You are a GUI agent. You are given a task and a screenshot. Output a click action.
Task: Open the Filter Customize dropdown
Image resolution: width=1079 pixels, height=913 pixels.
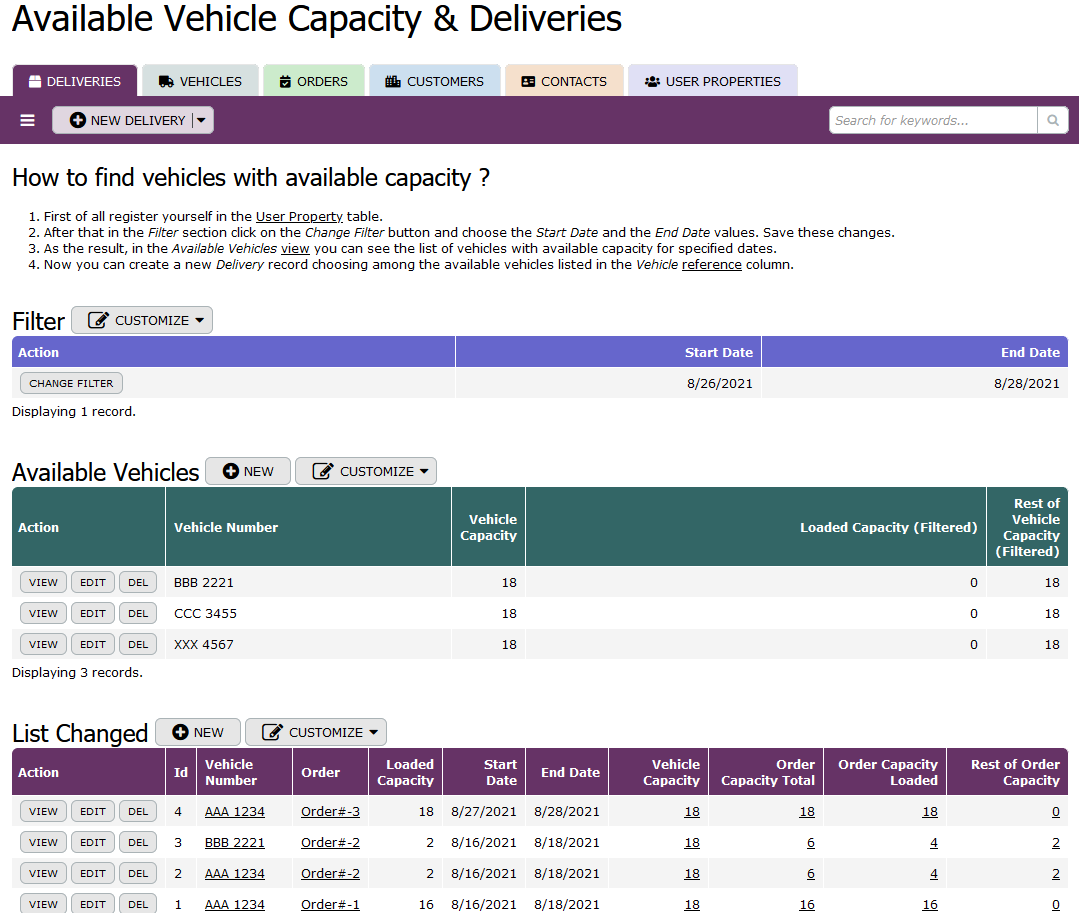(x=141, y=320)
